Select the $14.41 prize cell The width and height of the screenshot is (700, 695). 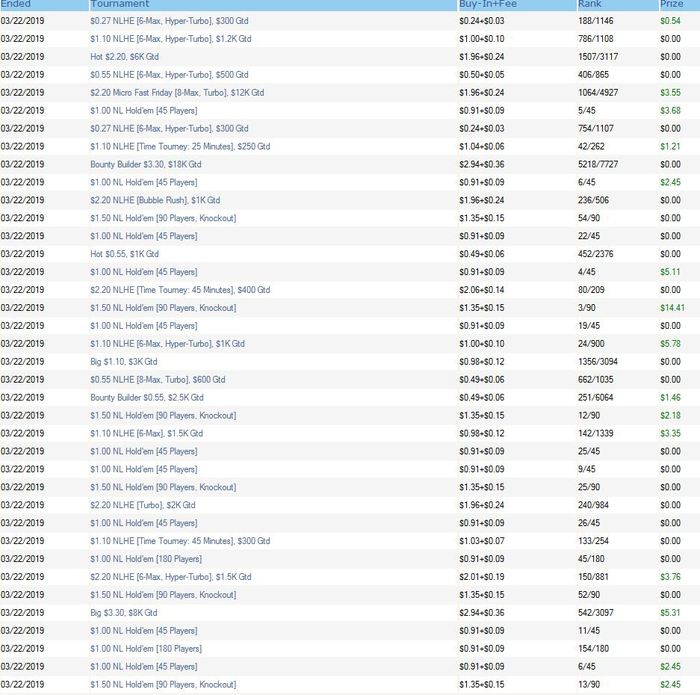coord(672,308)
